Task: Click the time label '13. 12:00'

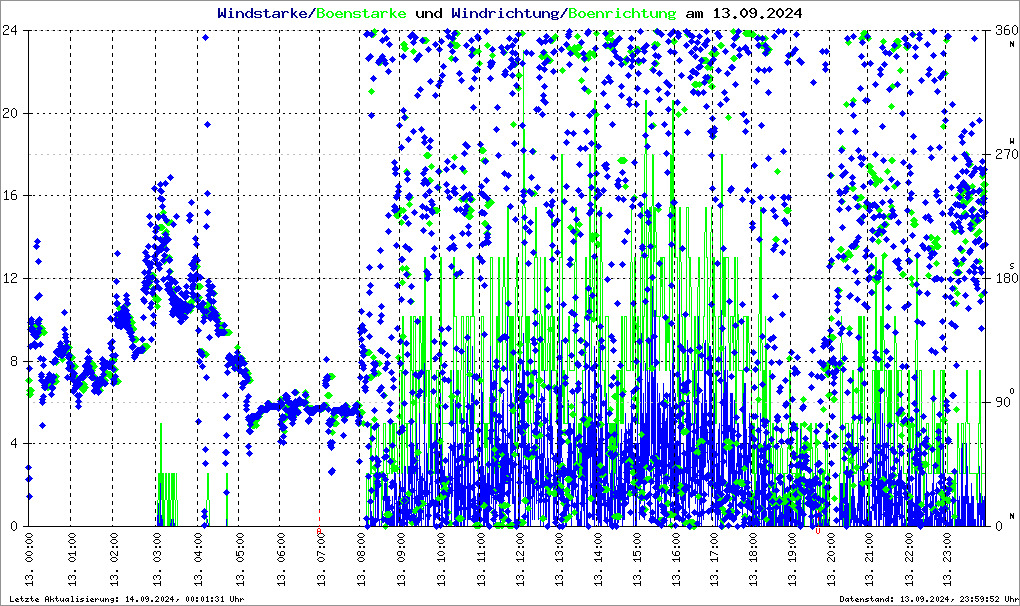Action: [x=520, y=560]
